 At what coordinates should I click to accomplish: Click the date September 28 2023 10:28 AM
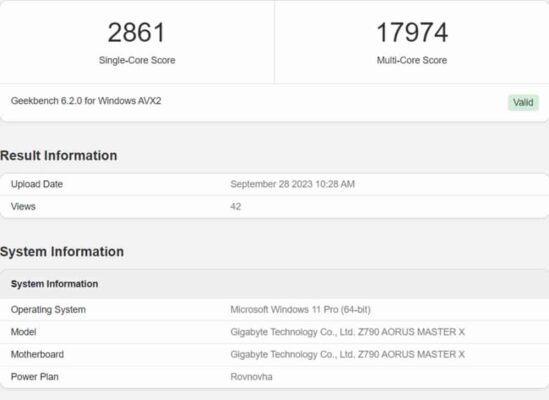tap(292, 184)
